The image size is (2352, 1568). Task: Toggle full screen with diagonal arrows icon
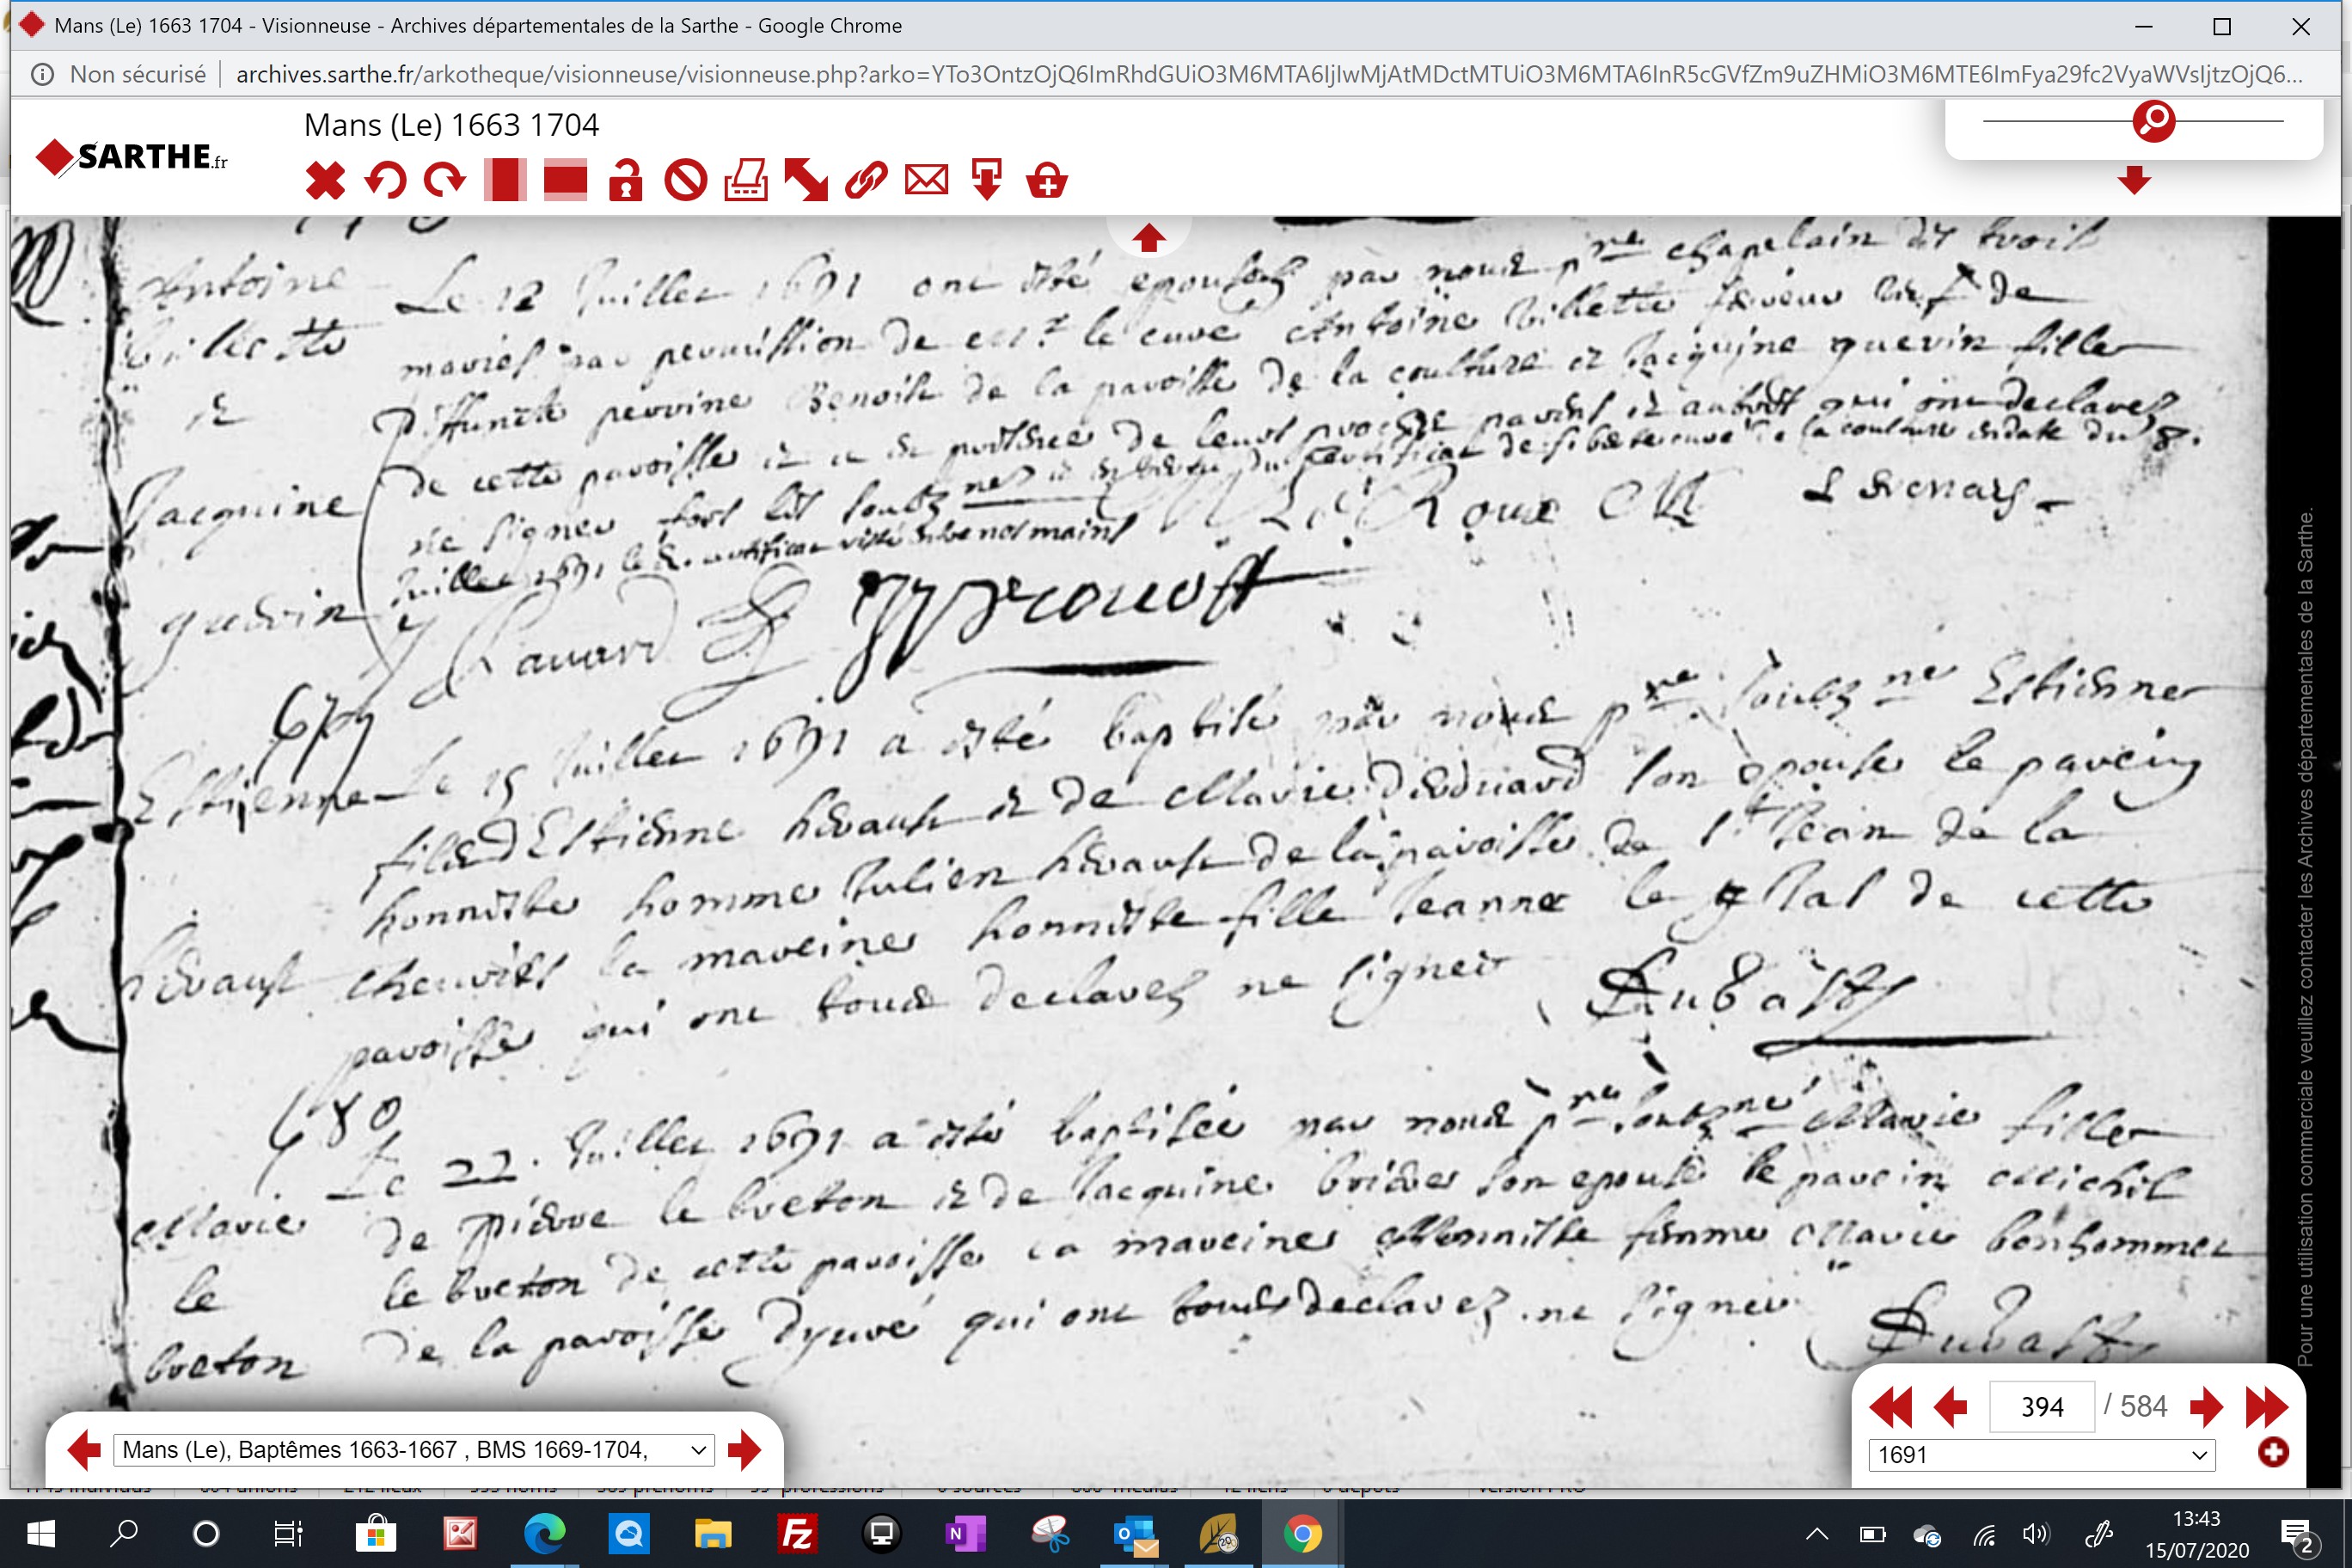(x=806, y=181)
